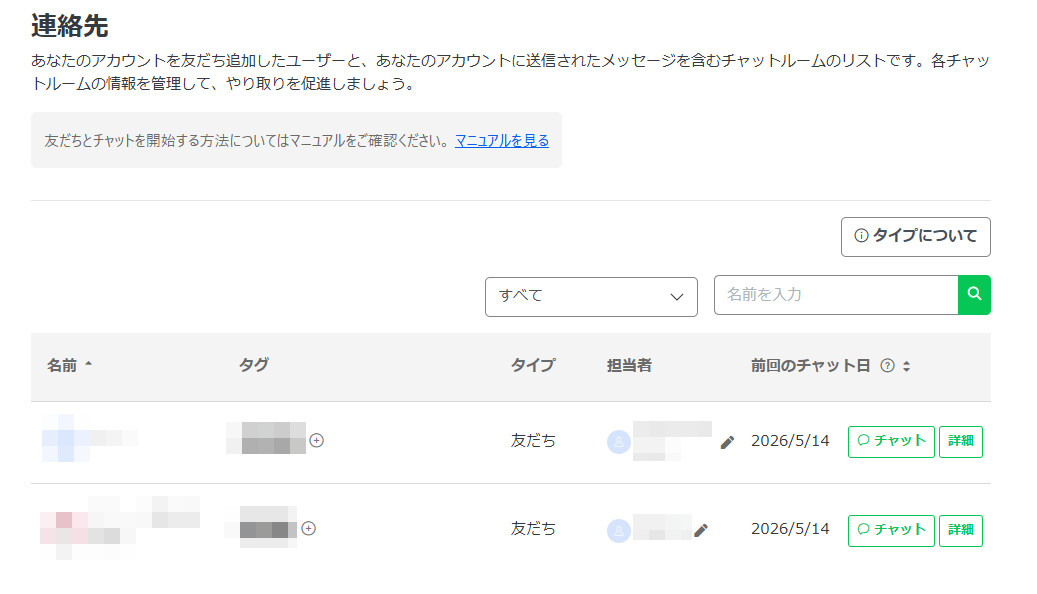Image resolution: width=1037 pixels, height=594 pixels.
Task: Open the マニュアルを見る link
Action: tap(502, 141)
